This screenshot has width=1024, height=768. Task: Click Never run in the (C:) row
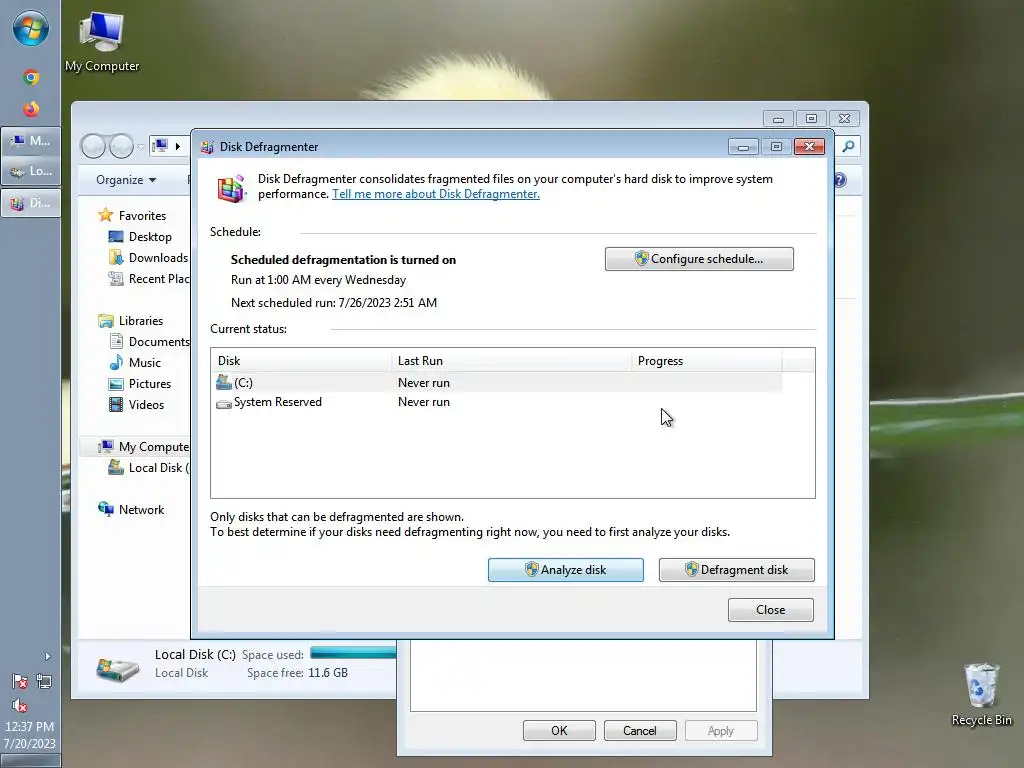click(x=424, y=383)
